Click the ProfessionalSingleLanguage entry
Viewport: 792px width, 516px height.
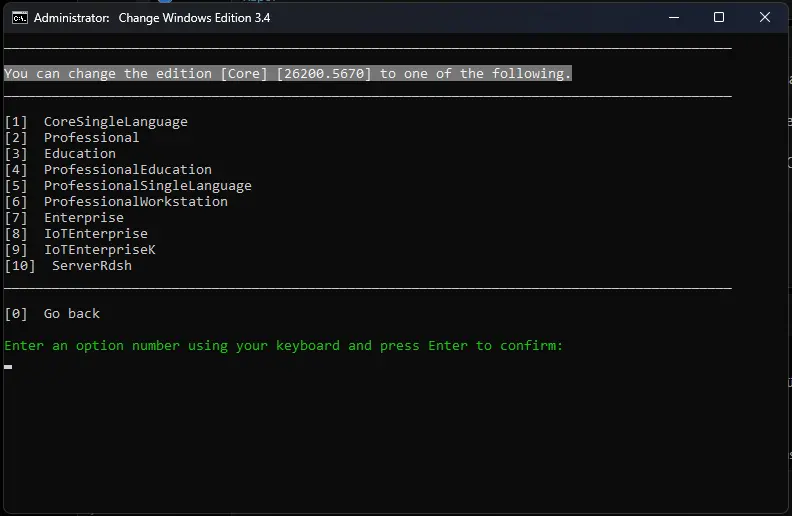(128, 186)
